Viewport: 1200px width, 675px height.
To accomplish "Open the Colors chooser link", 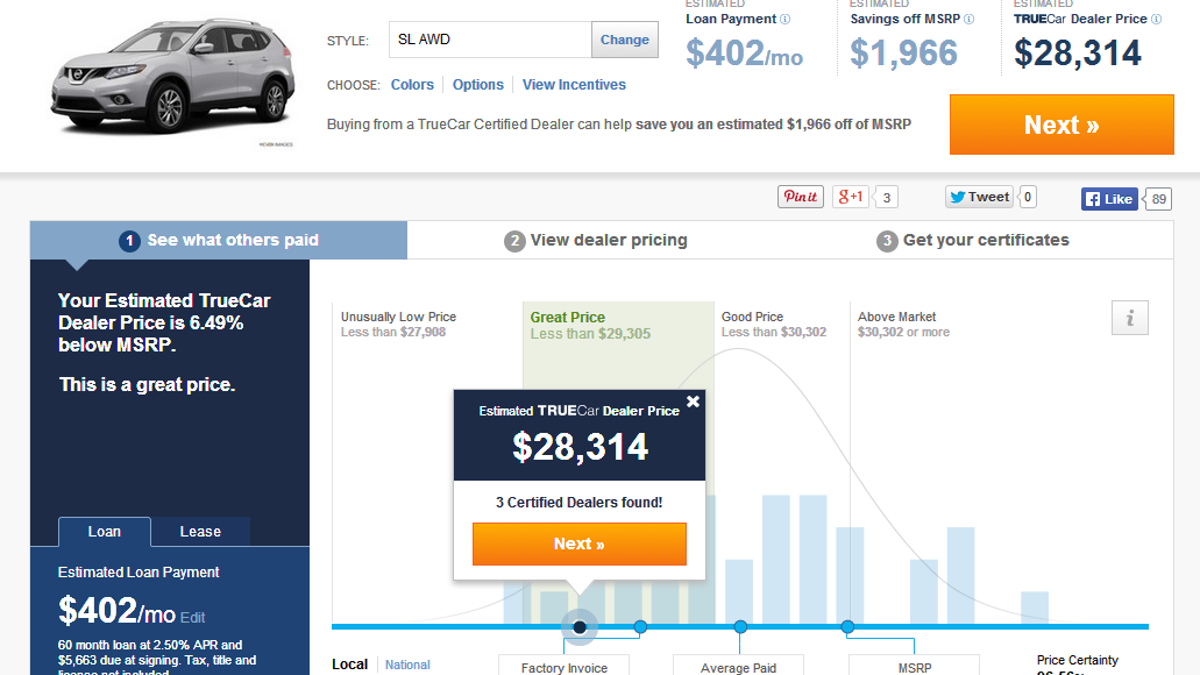I will (412, 85).
